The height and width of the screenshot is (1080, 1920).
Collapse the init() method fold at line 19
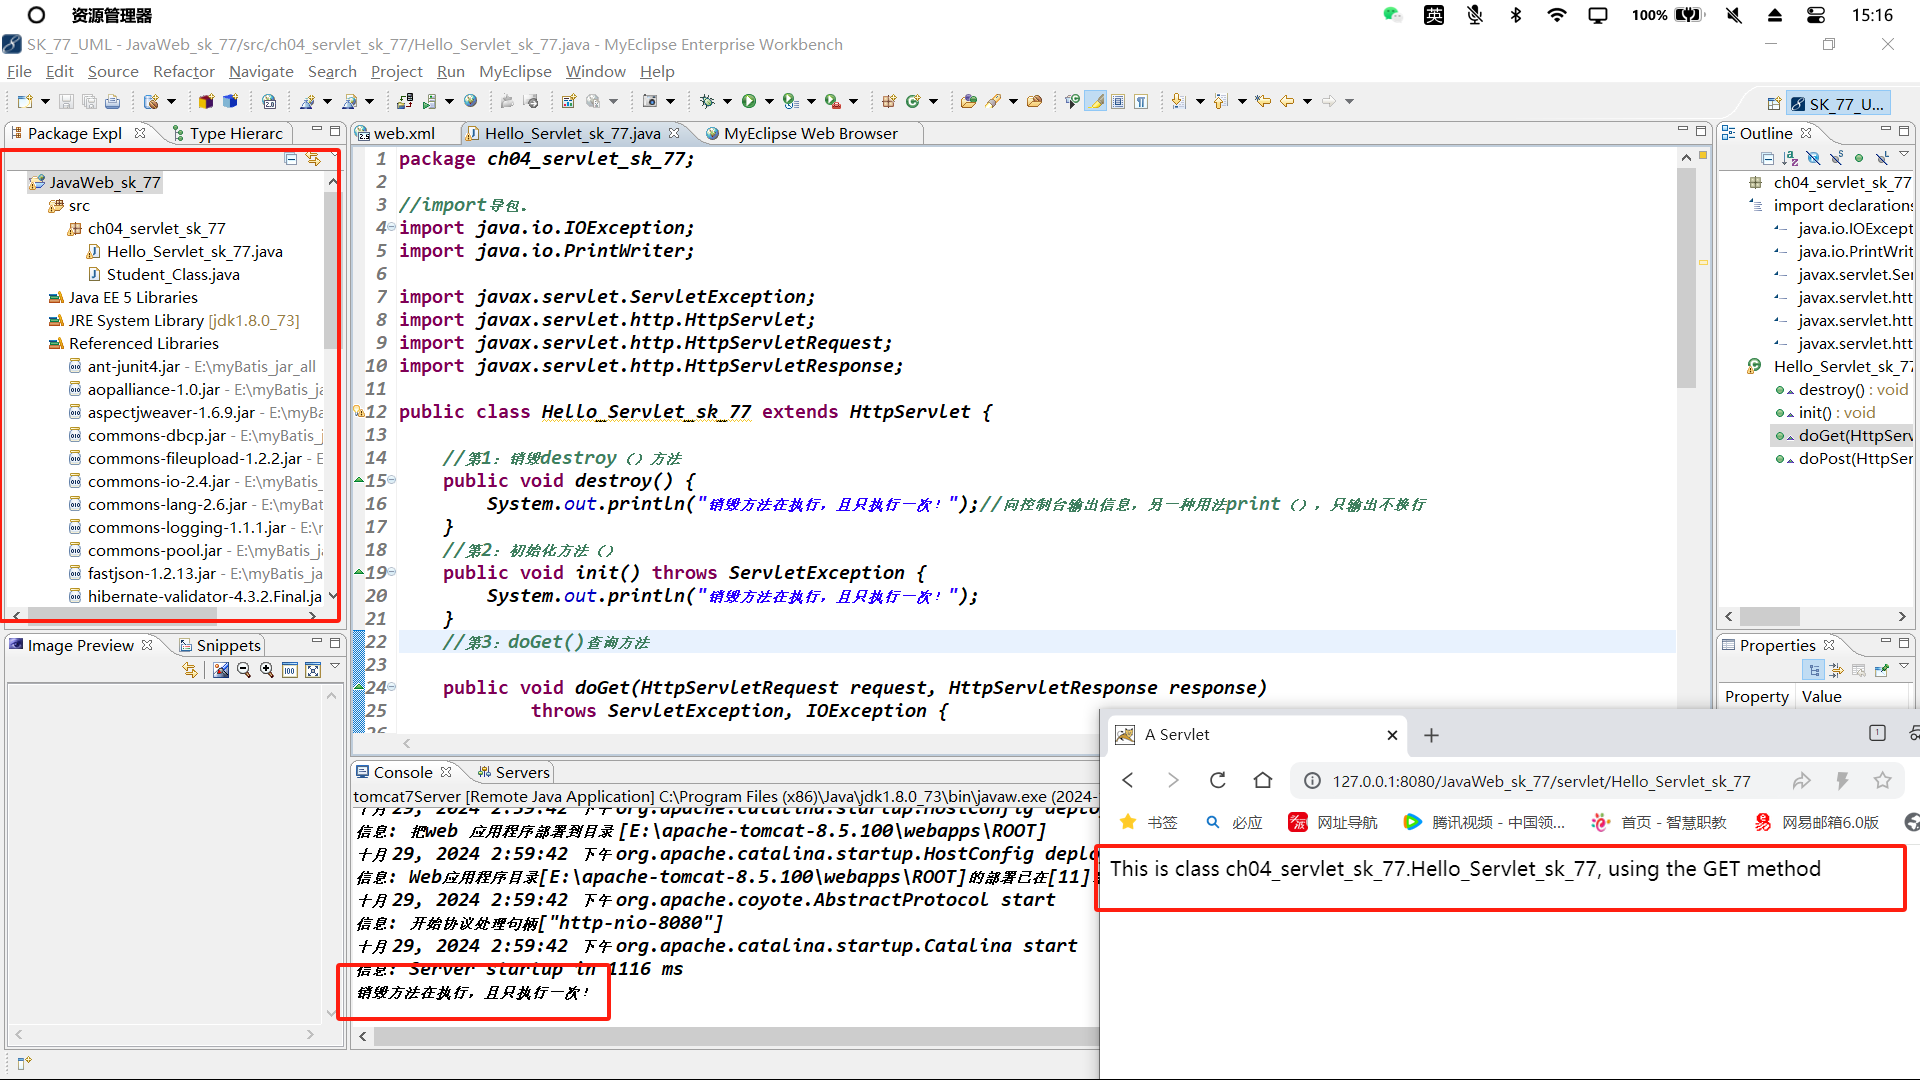click(x=391, y=573)
